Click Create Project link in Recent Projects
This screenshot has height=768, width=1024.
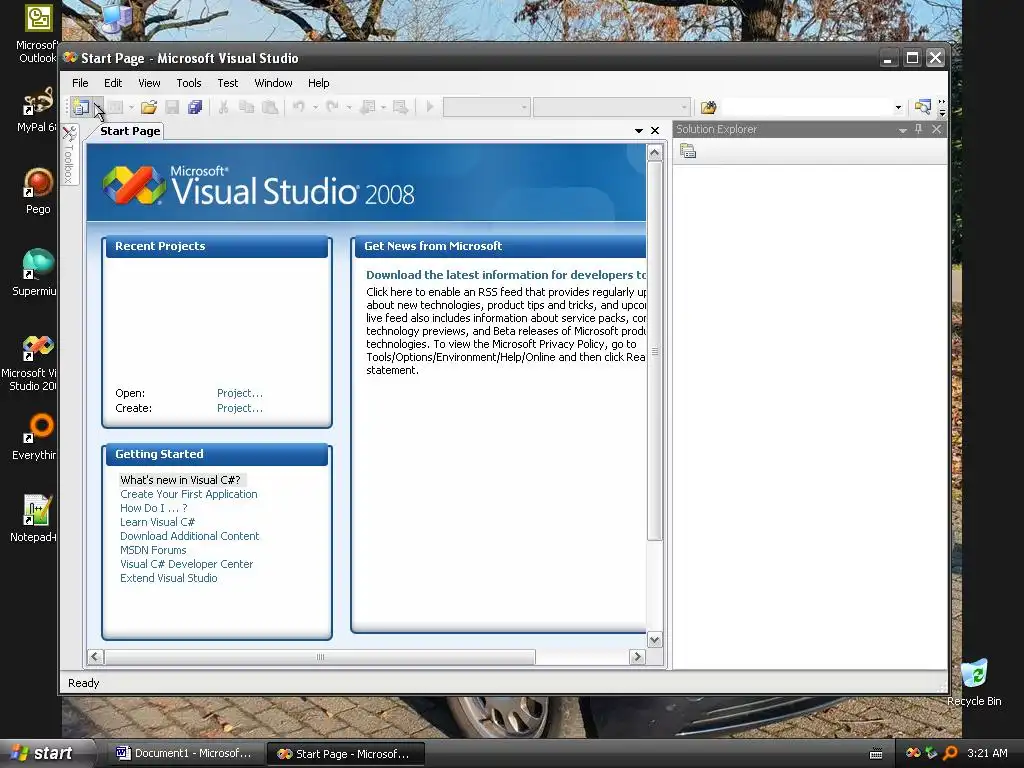coord(240,408)
